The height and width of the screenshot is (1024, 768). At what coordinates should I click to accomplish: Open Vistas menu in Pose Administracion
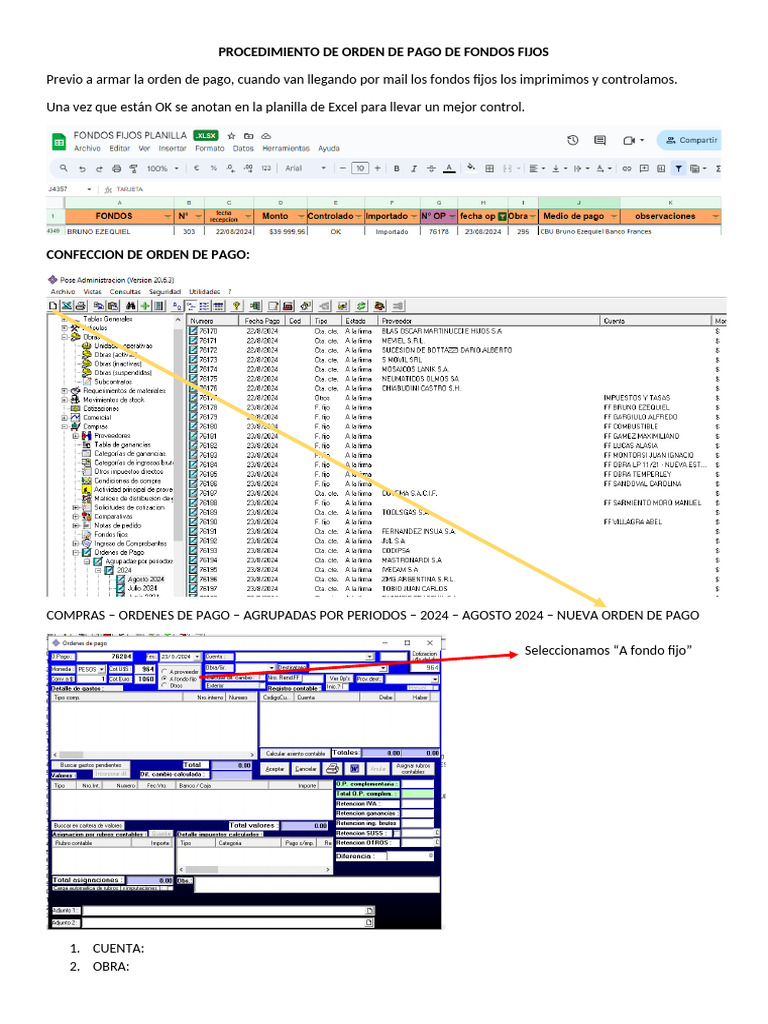click(92, 292)
